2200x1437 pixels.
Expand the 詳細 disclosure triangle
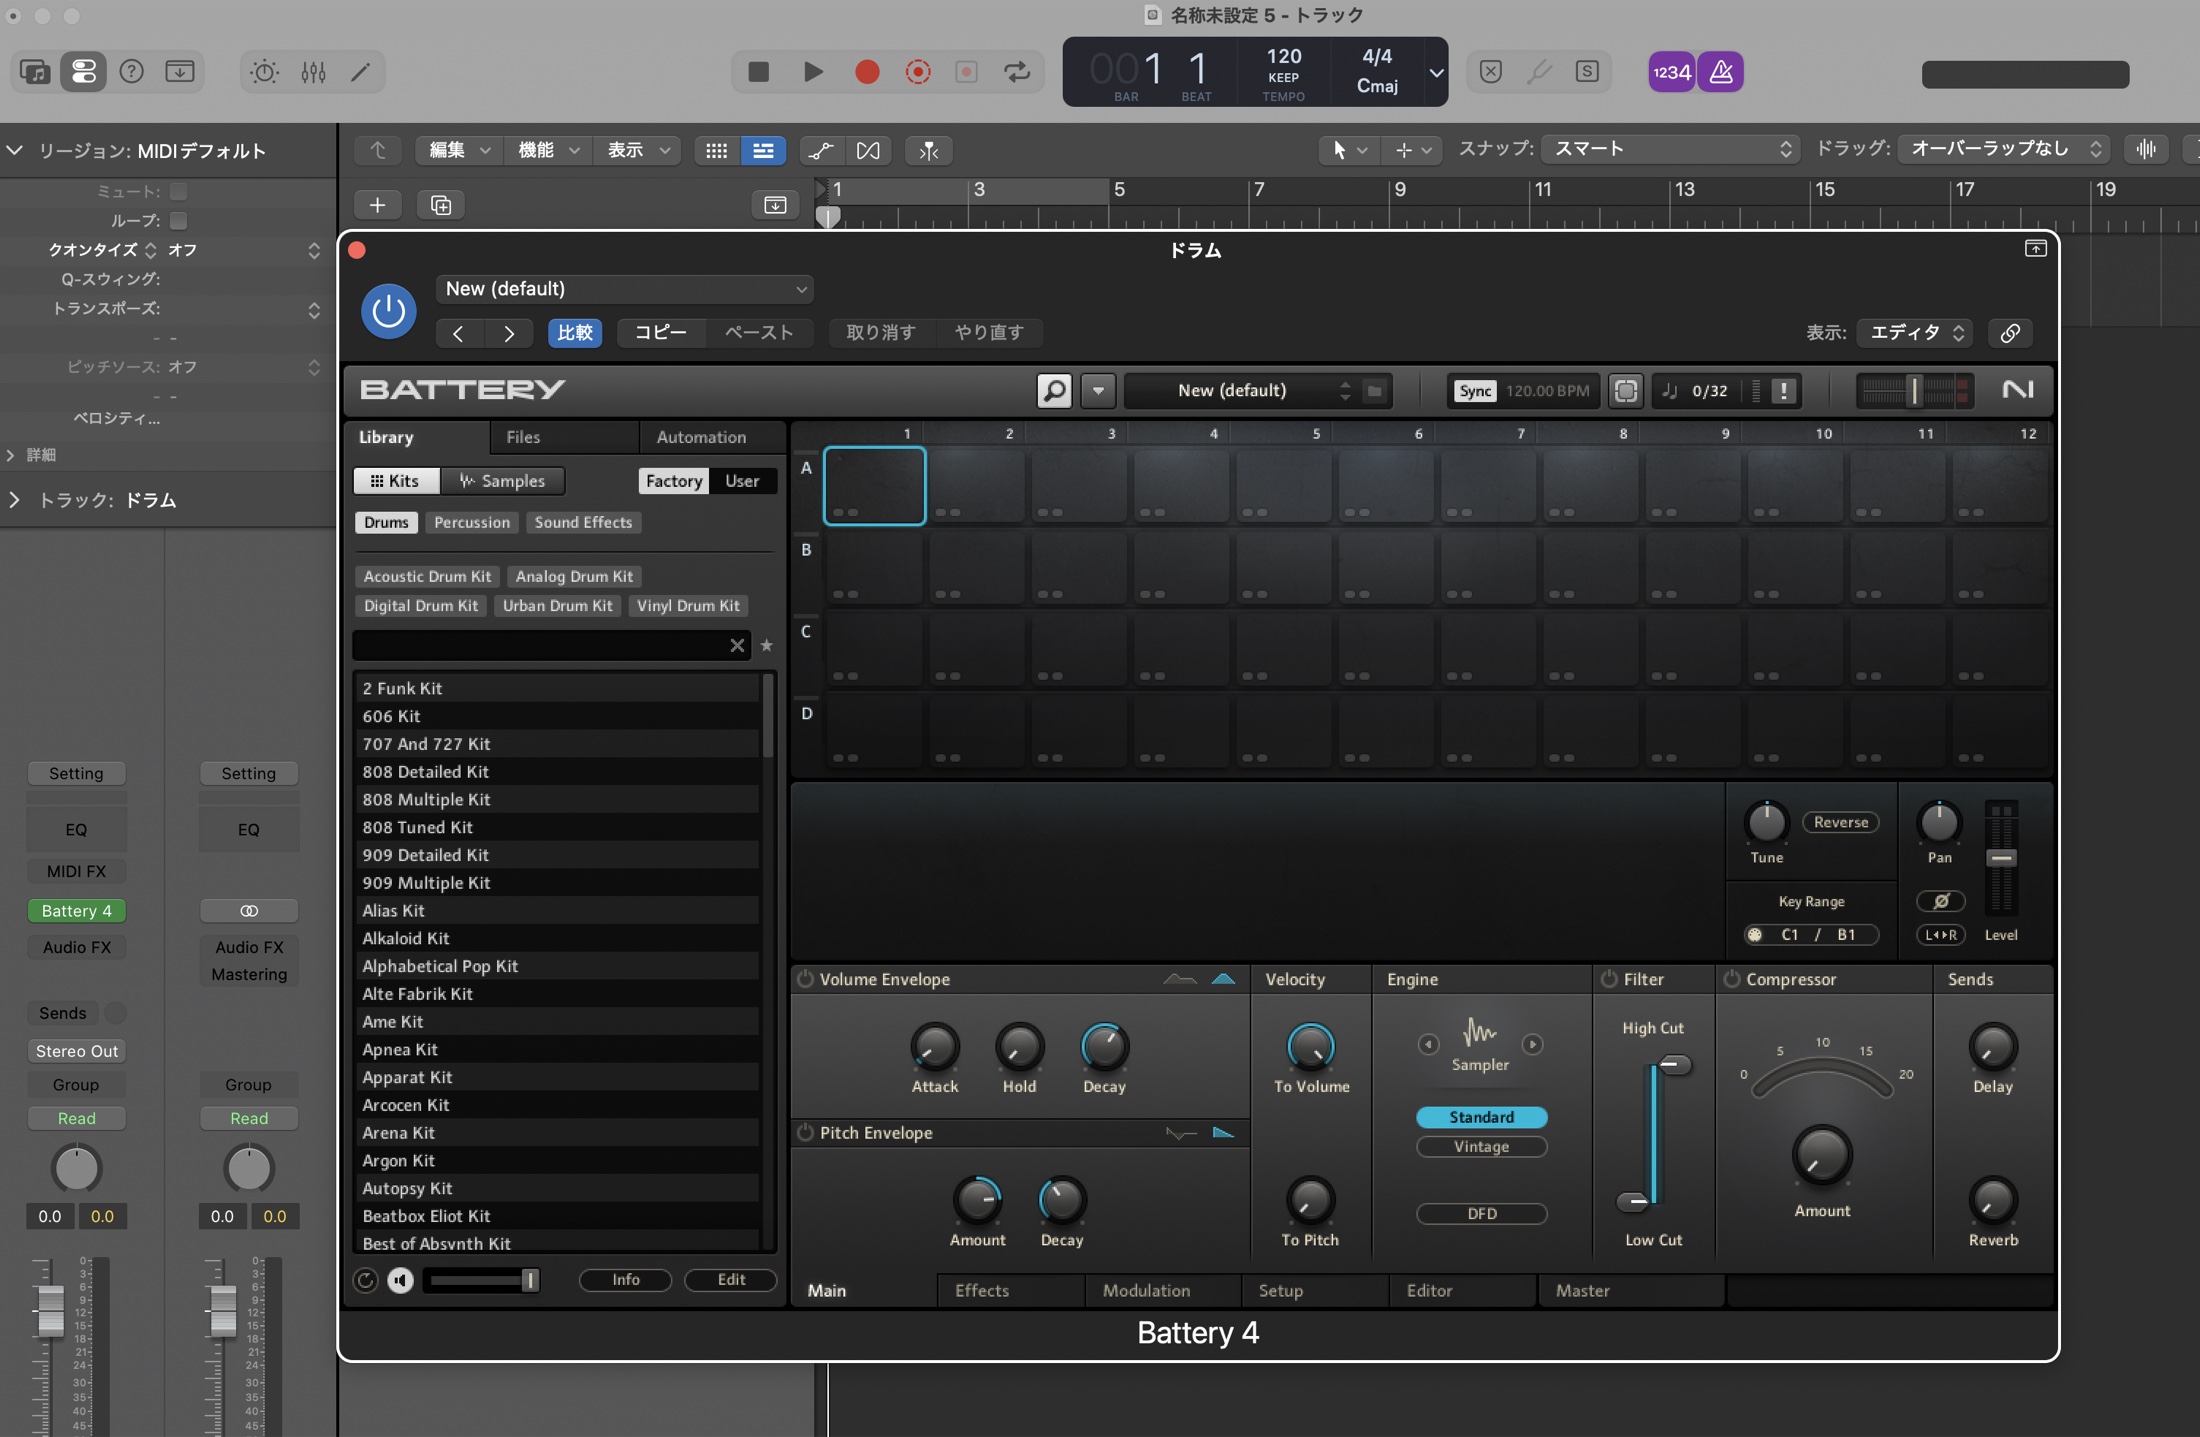pos(10,455)
